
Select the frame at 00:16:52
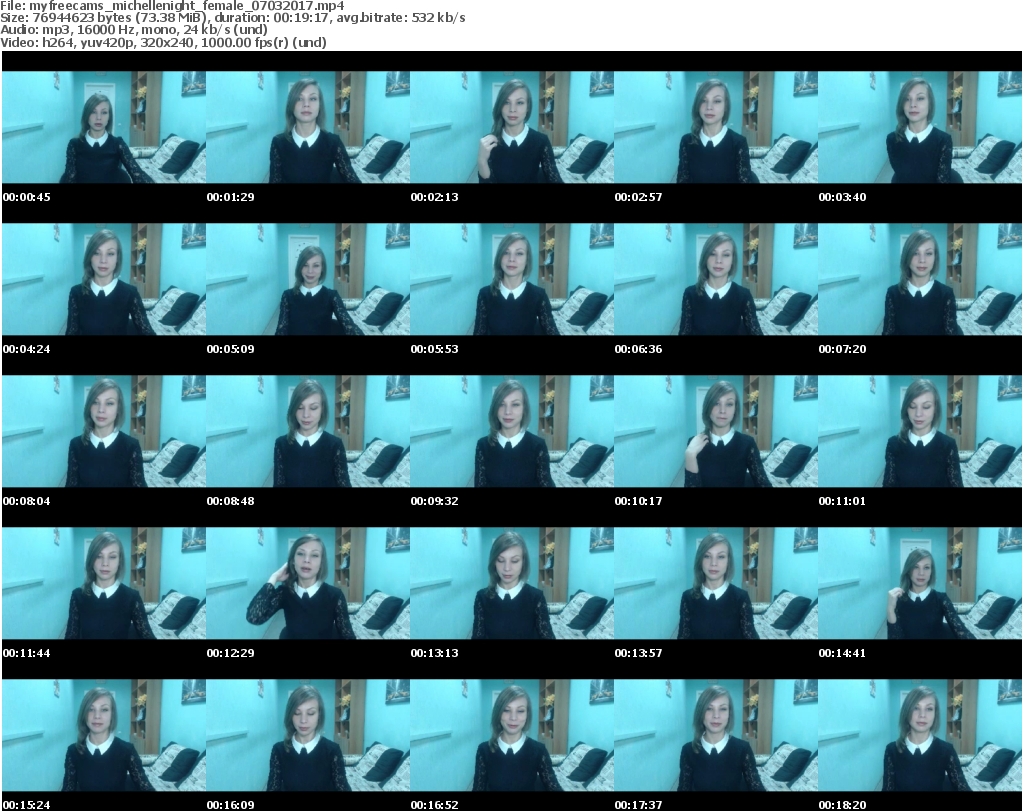pos(512,735)
